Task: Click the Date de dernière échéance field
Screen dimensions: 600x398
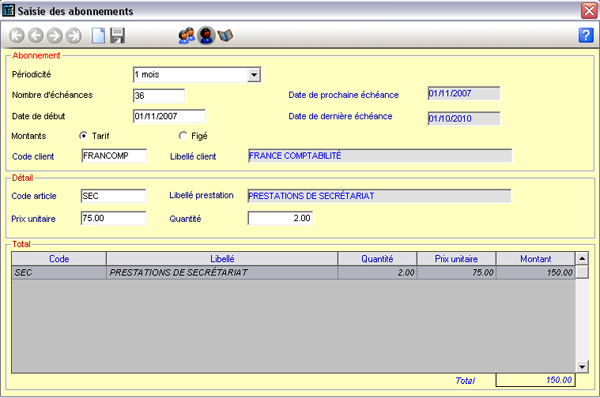Action: click(464, 119)
